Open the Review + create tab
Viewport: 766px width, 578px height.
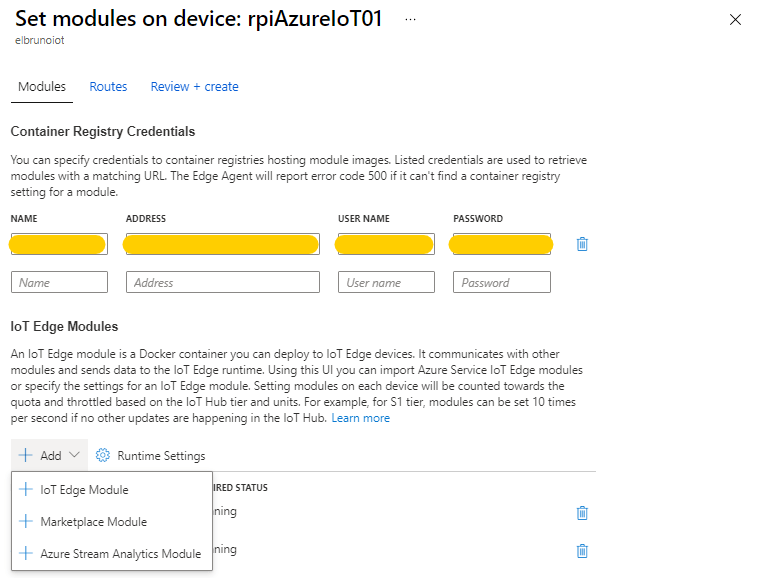point(194,87)
